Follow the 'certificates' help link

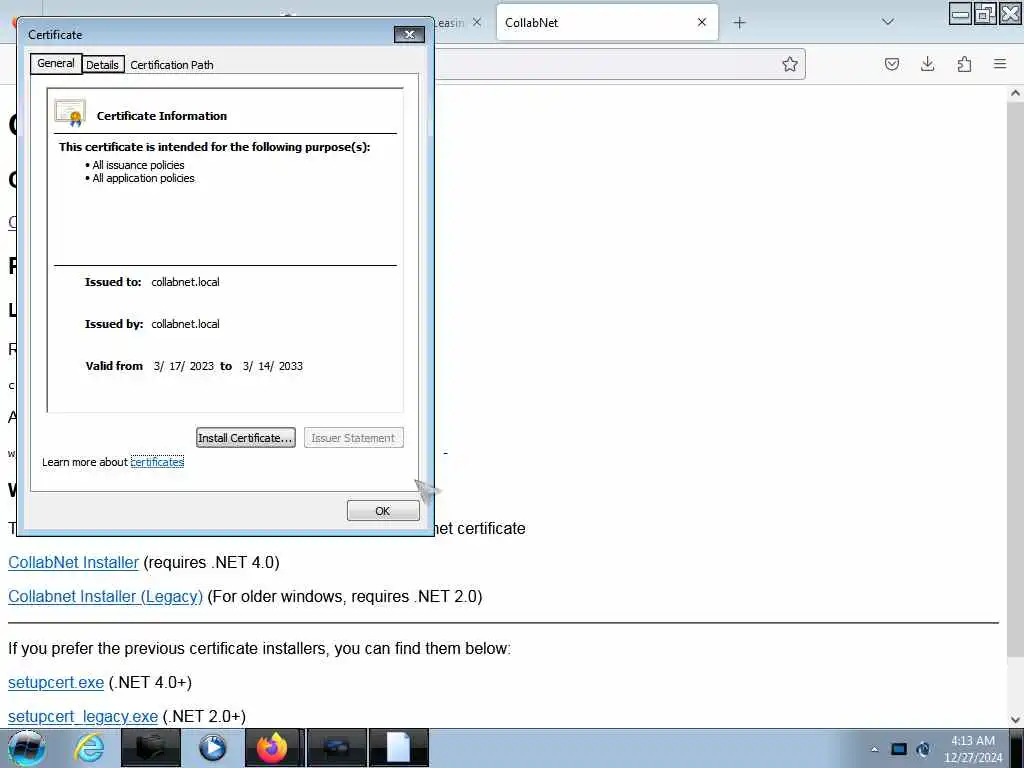[157, 462]
